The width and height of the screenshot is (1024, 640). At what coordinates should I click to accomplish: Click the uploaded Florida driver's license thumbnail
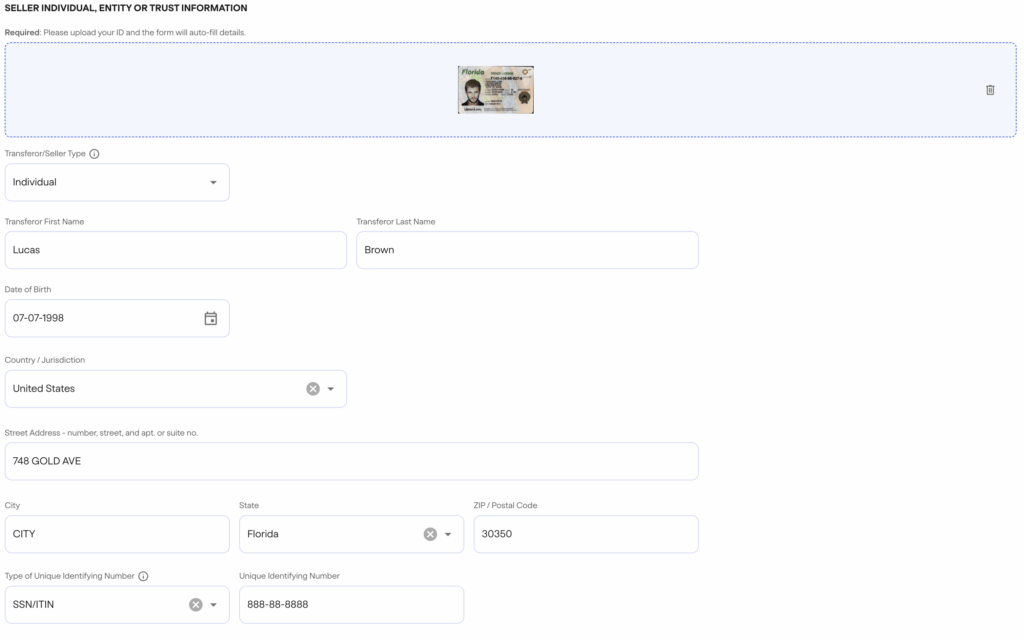tap(495, 89)
